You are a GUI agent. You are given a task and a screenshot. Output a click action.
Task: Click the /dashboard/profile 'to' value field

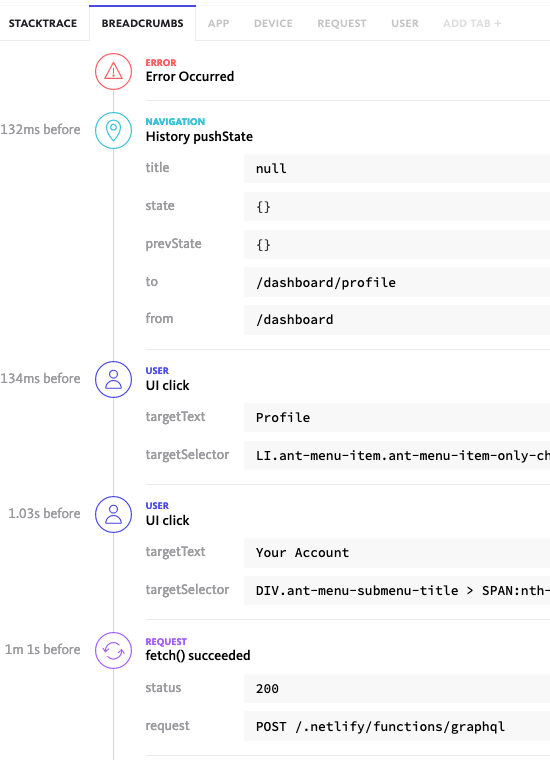(x=397, y=283)
